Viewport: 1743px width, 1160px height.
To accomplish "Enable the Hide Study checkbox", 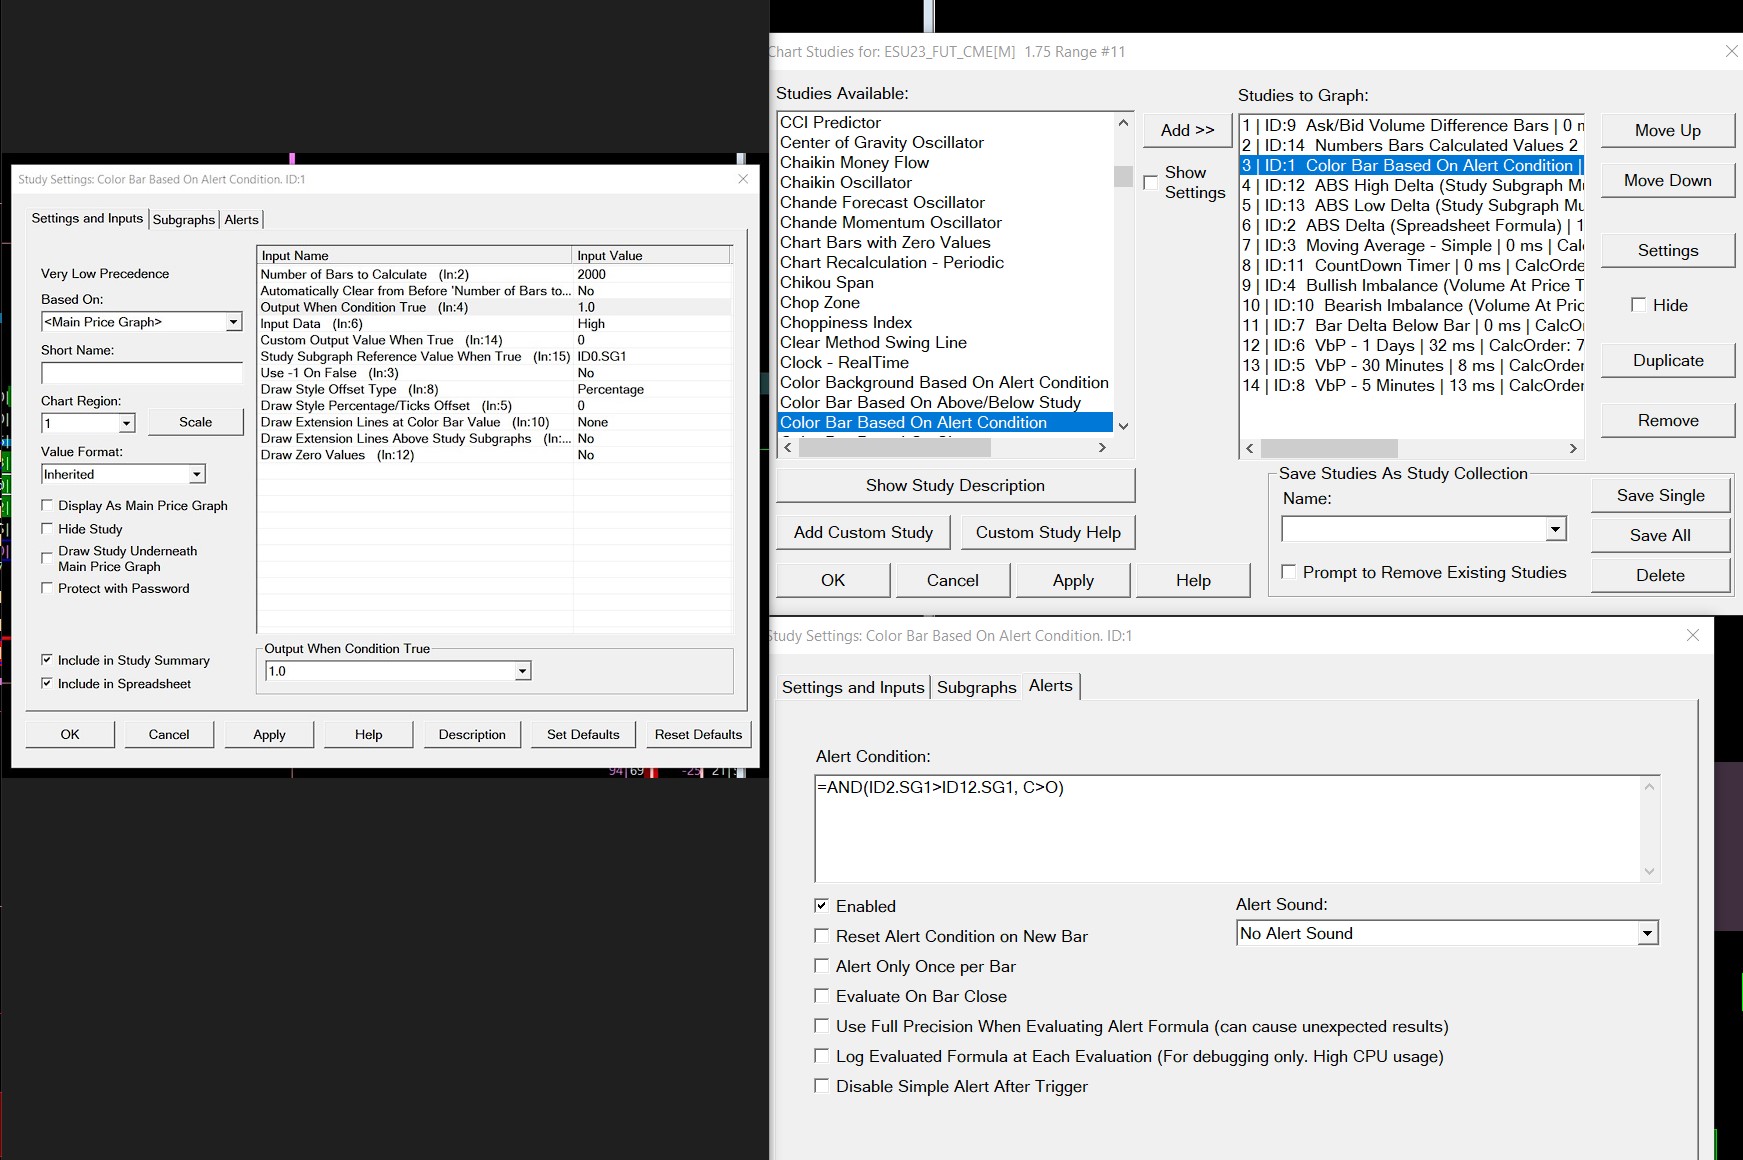I will point(47,528).
